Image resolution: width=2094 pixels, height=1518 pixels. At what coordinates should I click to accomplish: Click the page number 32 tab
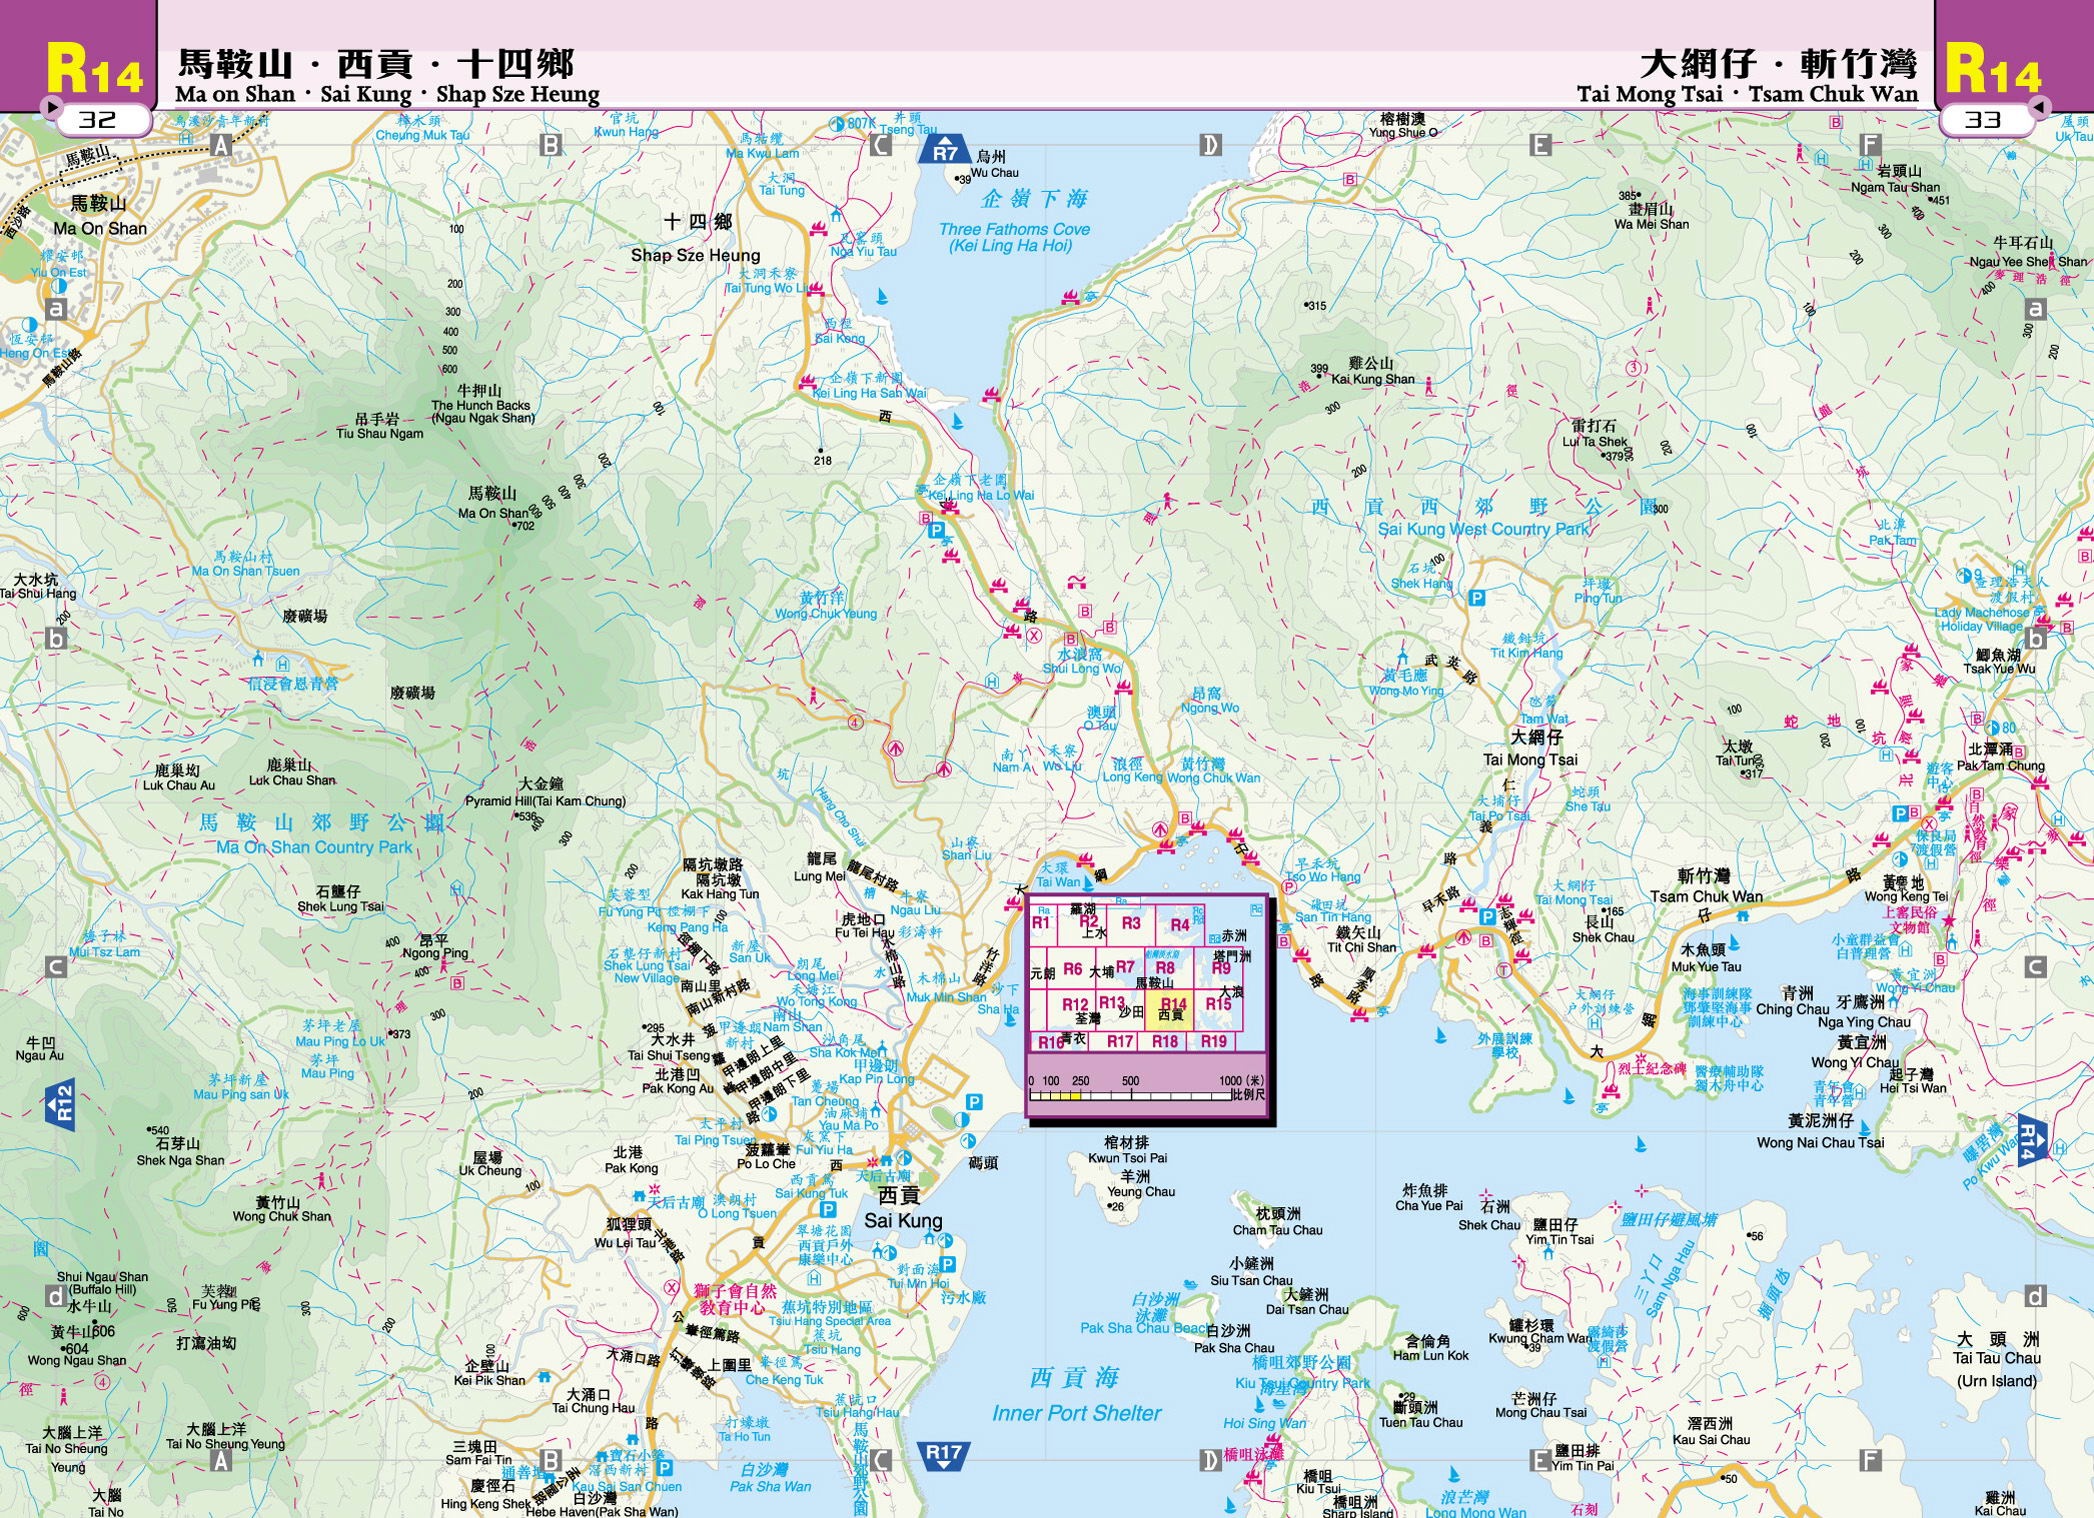[x=98, y=120]
